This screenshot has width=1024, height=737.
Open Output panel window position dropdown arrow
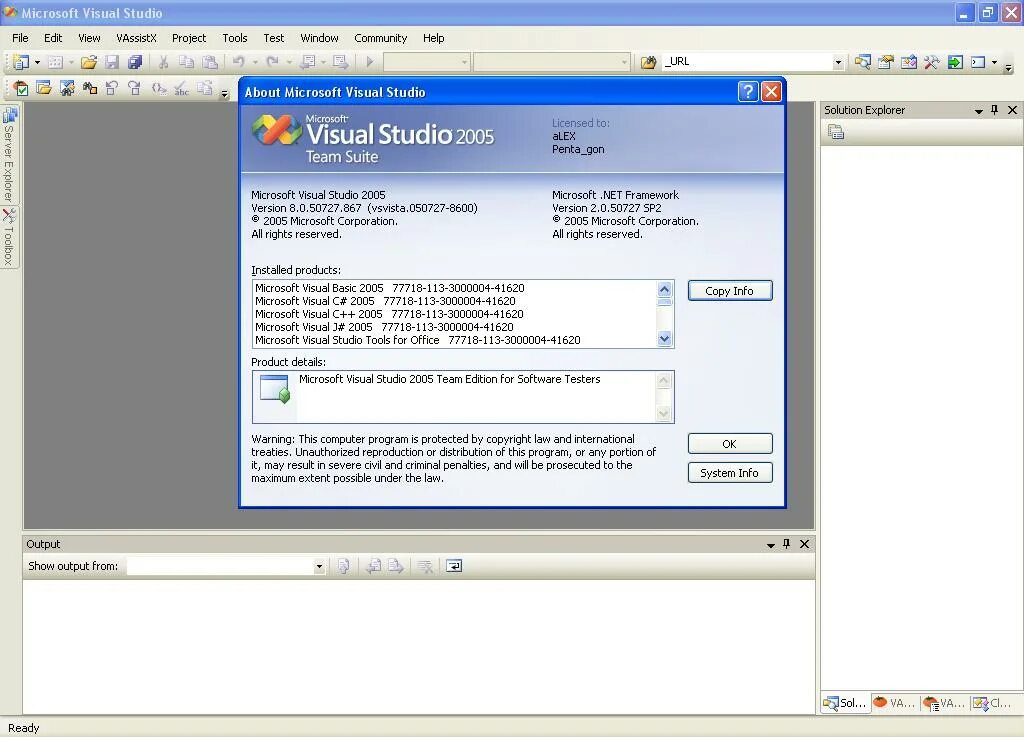(771, 544)
